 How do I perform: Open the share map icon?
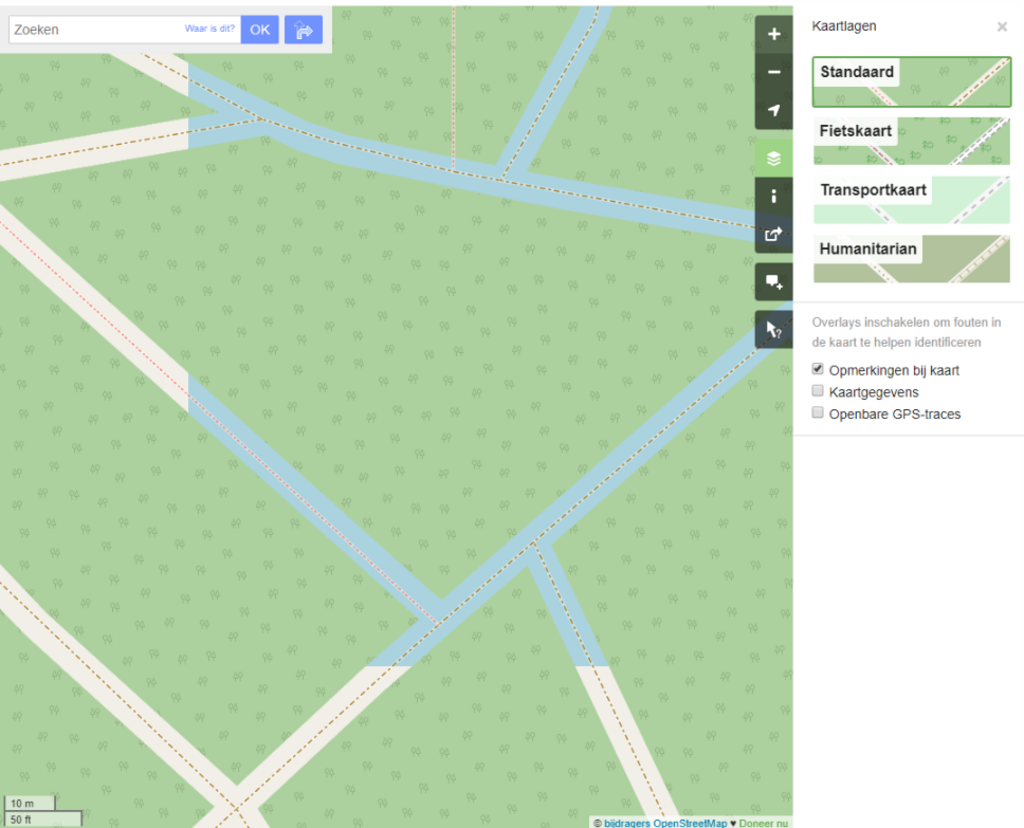point(774,234)
